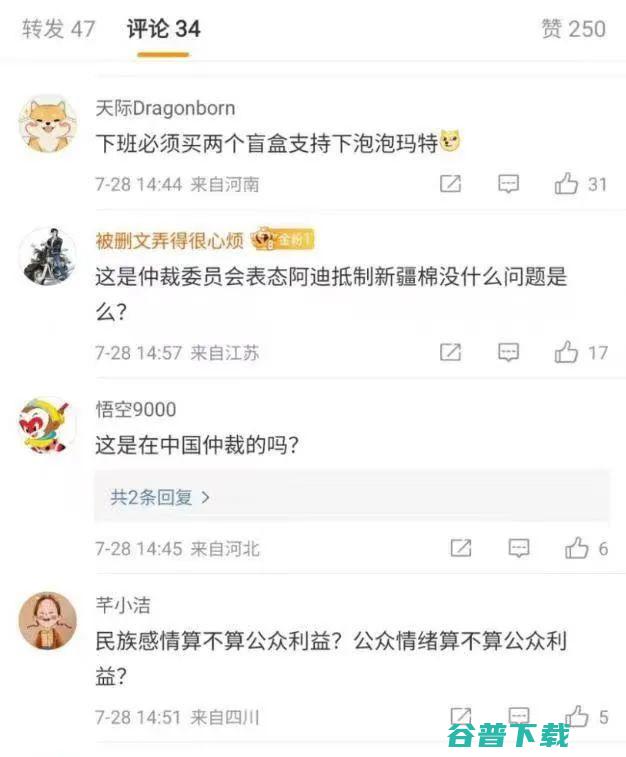Open reply on 天际Dragonborn's comment
Image resolution: width=626 pixels, height=757 pixels.
click(508, 184)
